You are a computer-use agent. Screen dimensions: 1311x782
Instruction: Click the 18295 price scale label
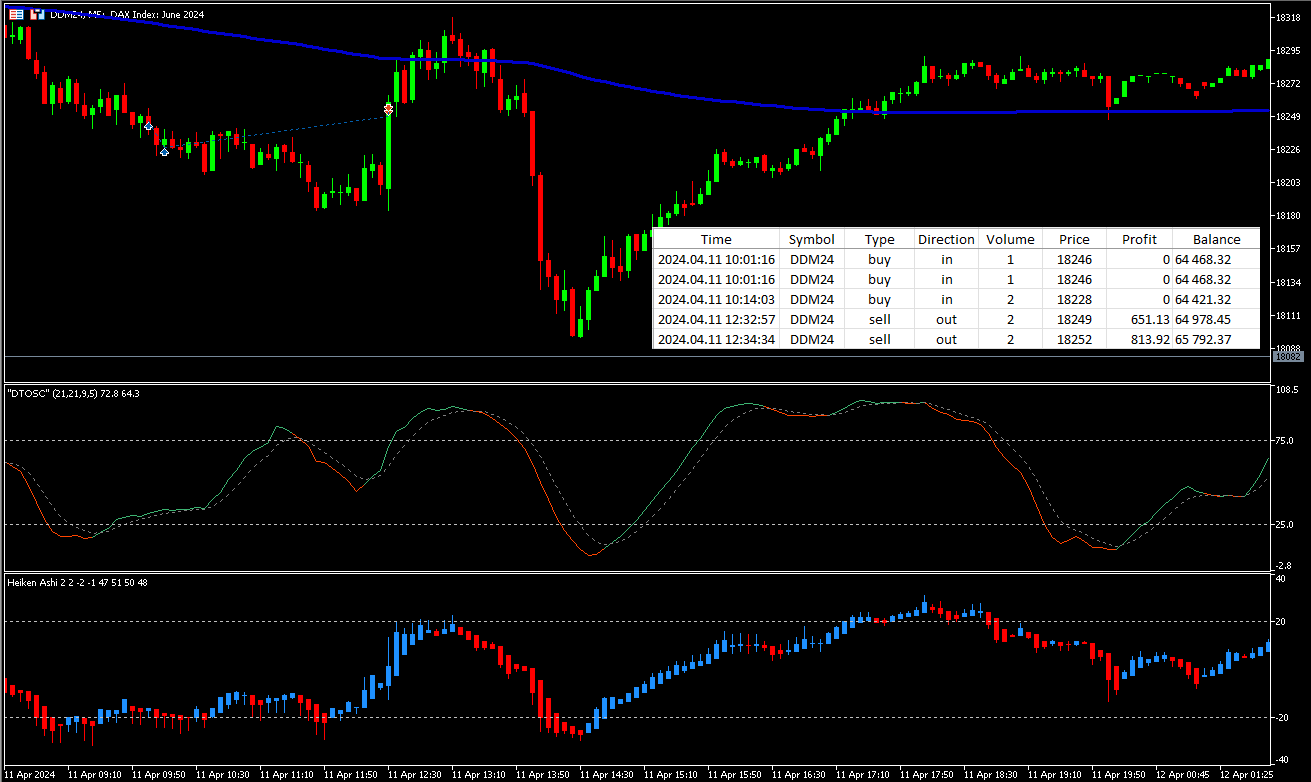(x=1287, y=50)
